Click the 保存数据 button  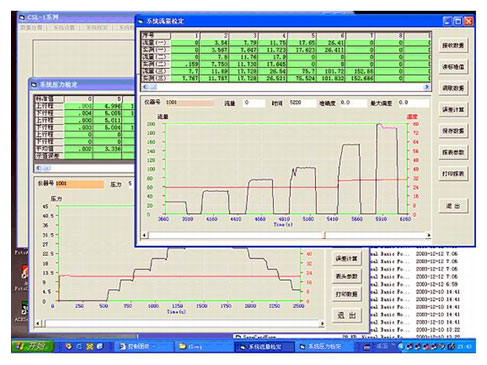pyautogui.click(x=453, y=131)
